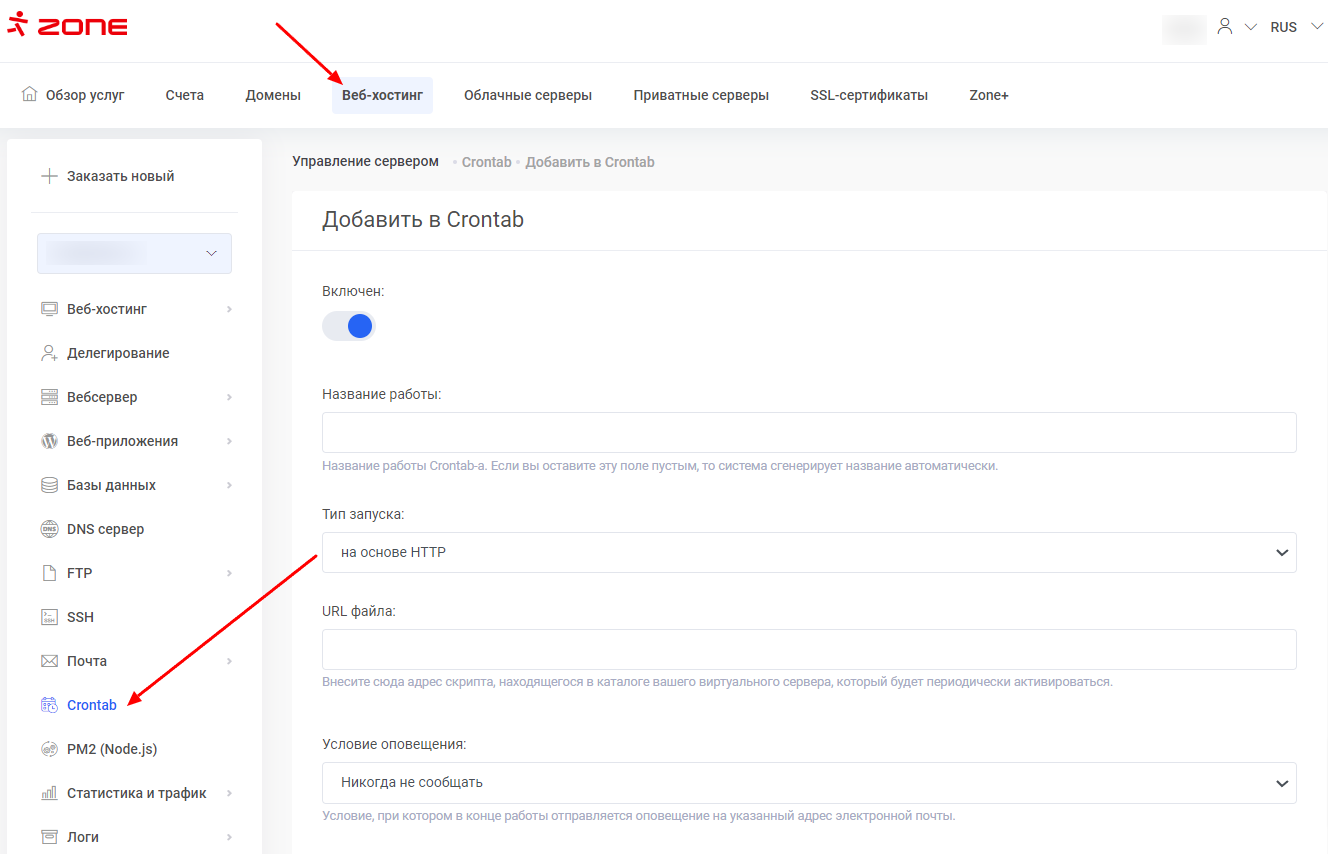1328x854 pixels.
Task: Open the SSL-сертификаты tab
Action: pyautogui.click(x=868, y=95)
